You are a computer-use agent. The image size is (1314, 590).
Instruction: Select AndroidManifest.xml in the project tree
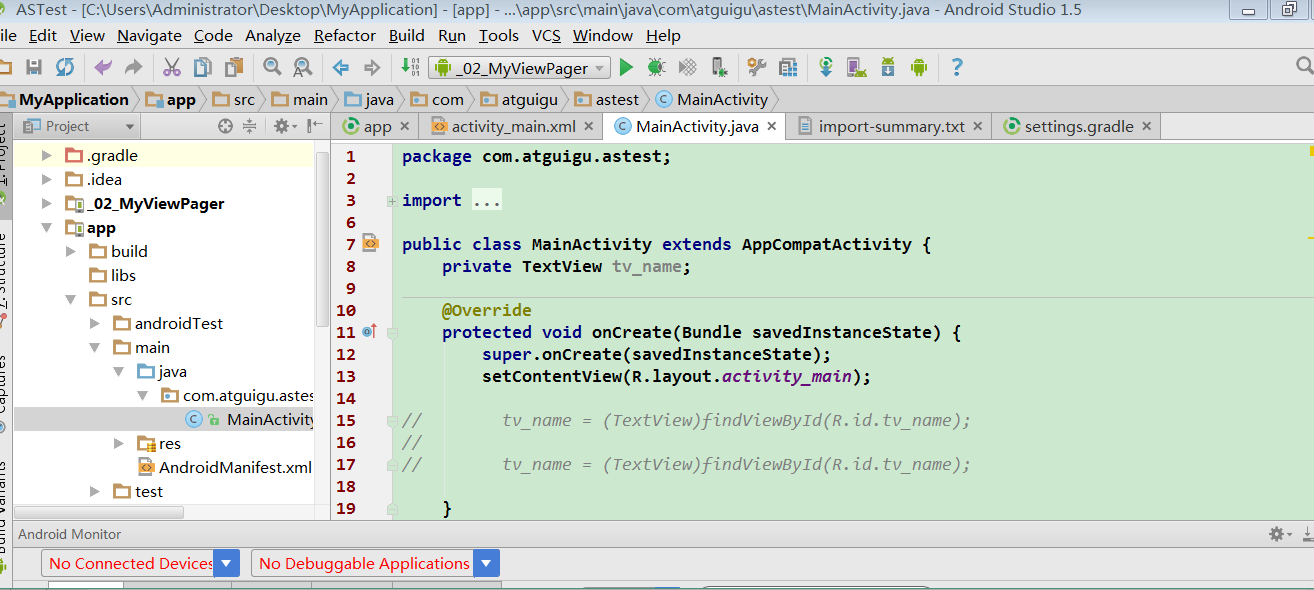tap(235, 467)
